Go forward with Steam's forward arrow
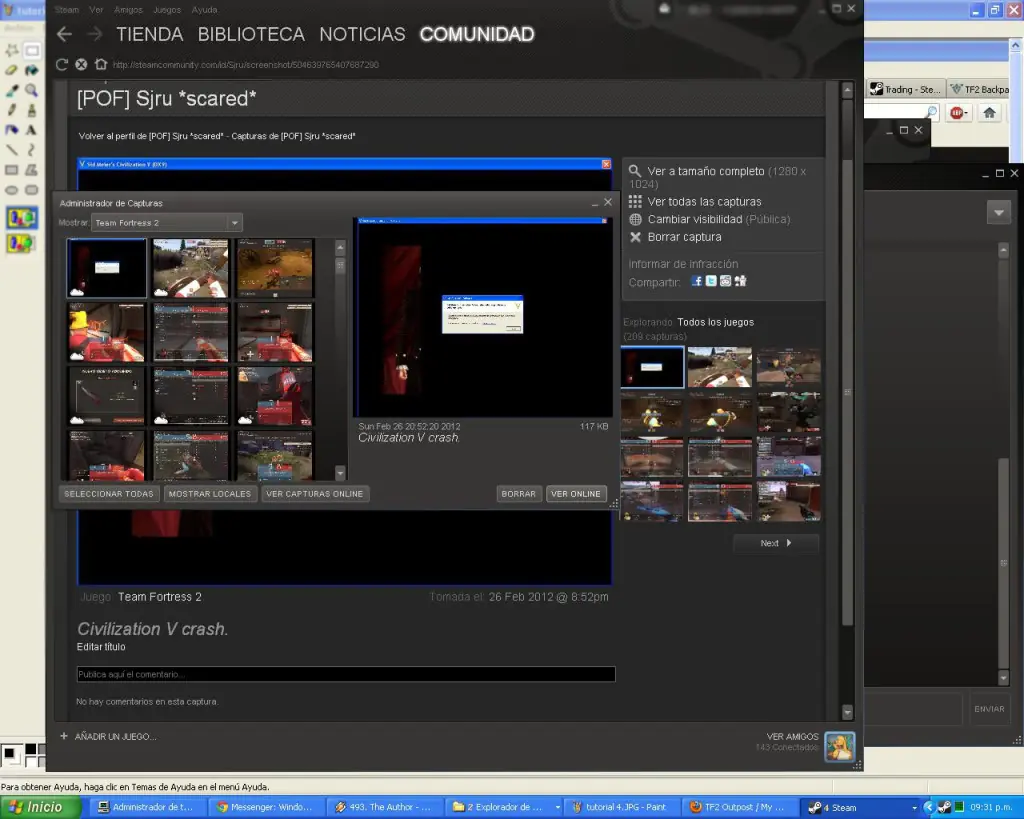The height and width of the screenshot is (819, 1024). (x=95, y=34)
